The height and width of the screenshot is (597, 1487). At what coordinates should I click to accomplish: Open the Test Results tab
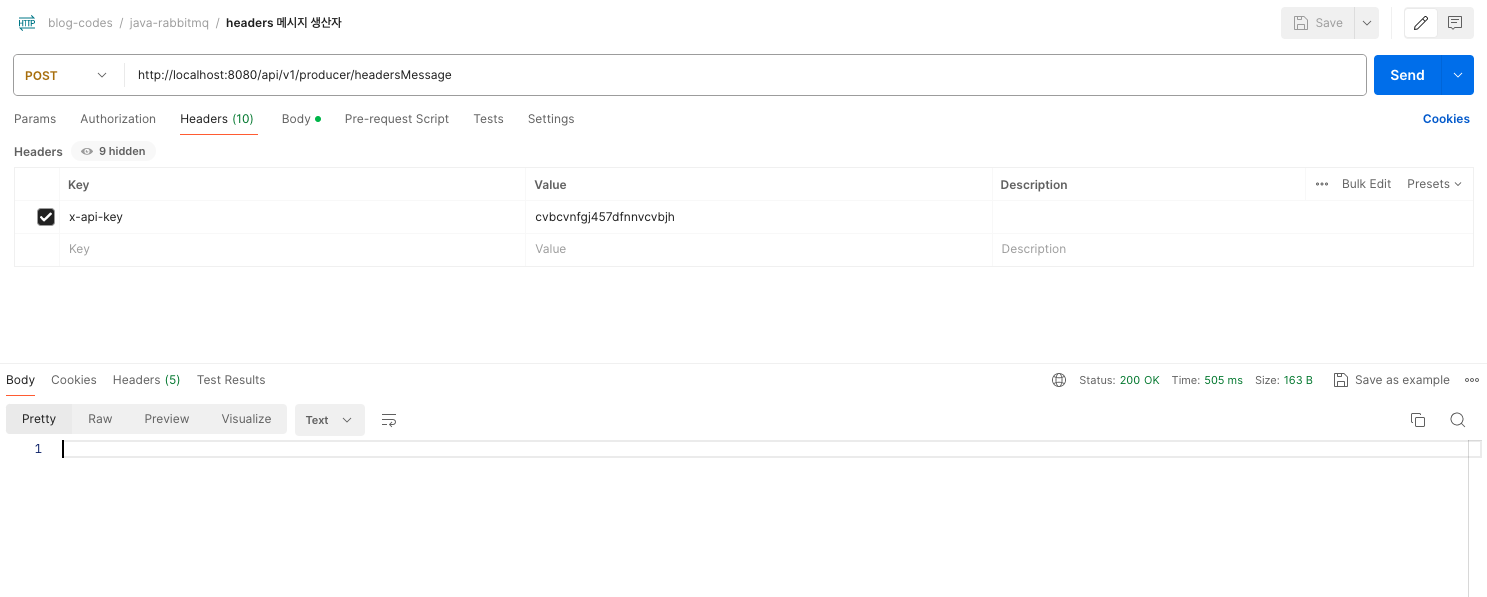click(231, 380)
